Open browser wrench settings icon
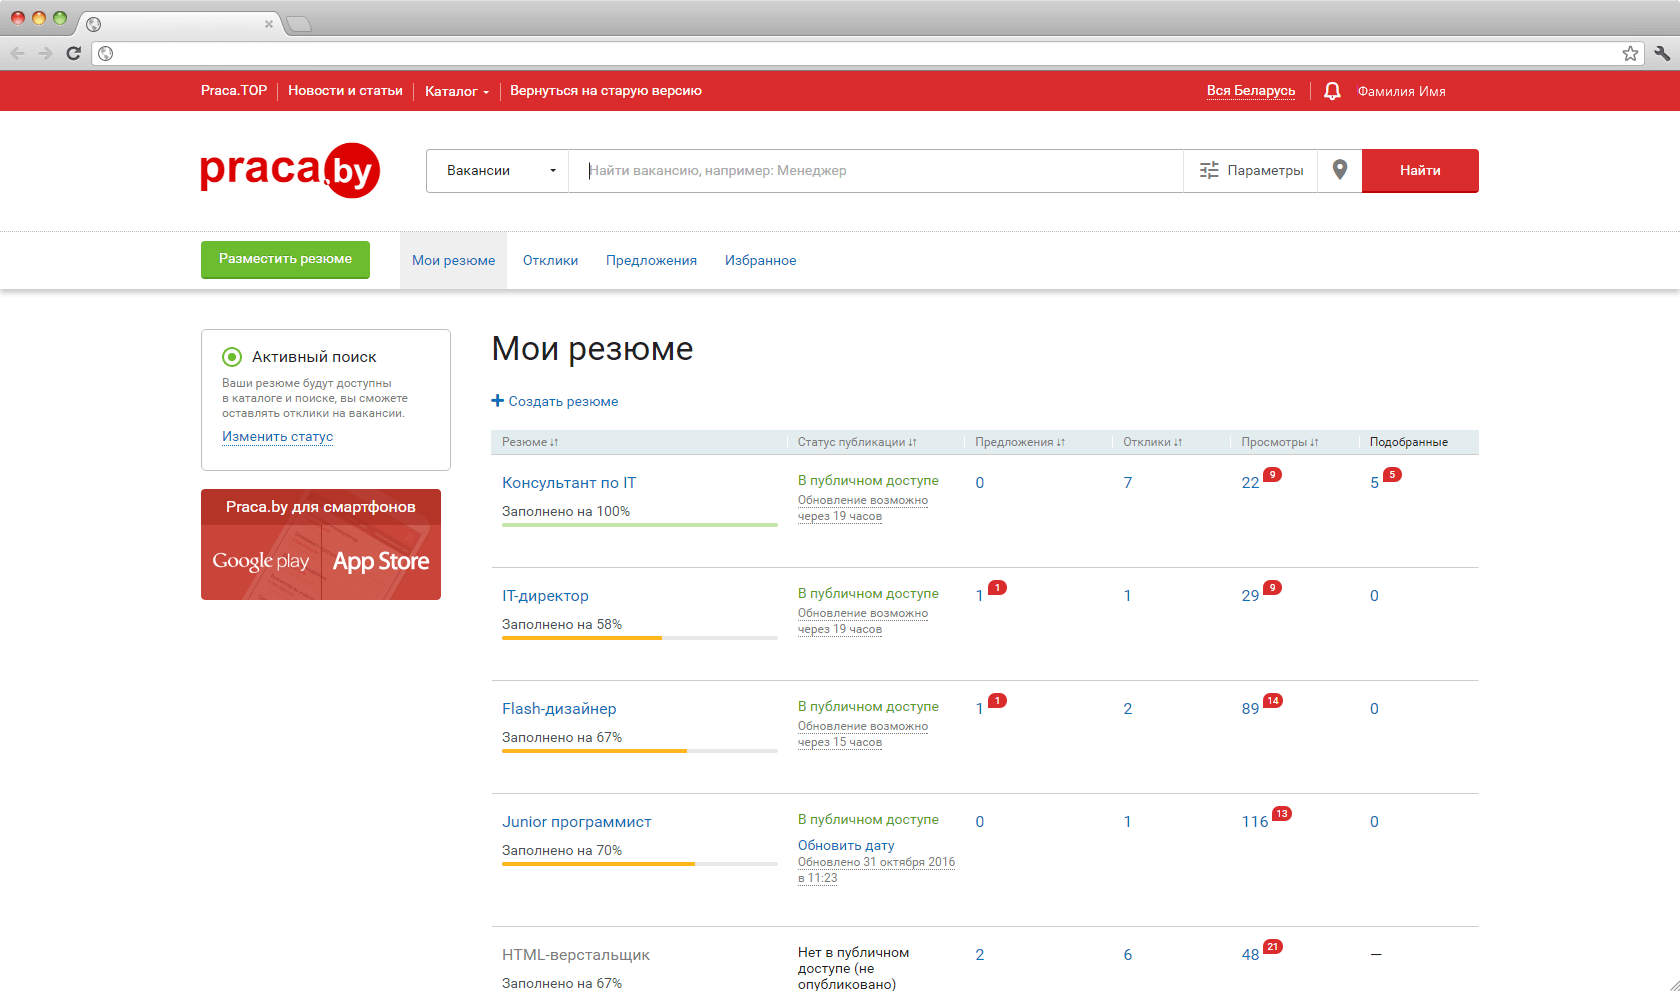This screenshot has width=1680, height=991. pos(1662,53)
